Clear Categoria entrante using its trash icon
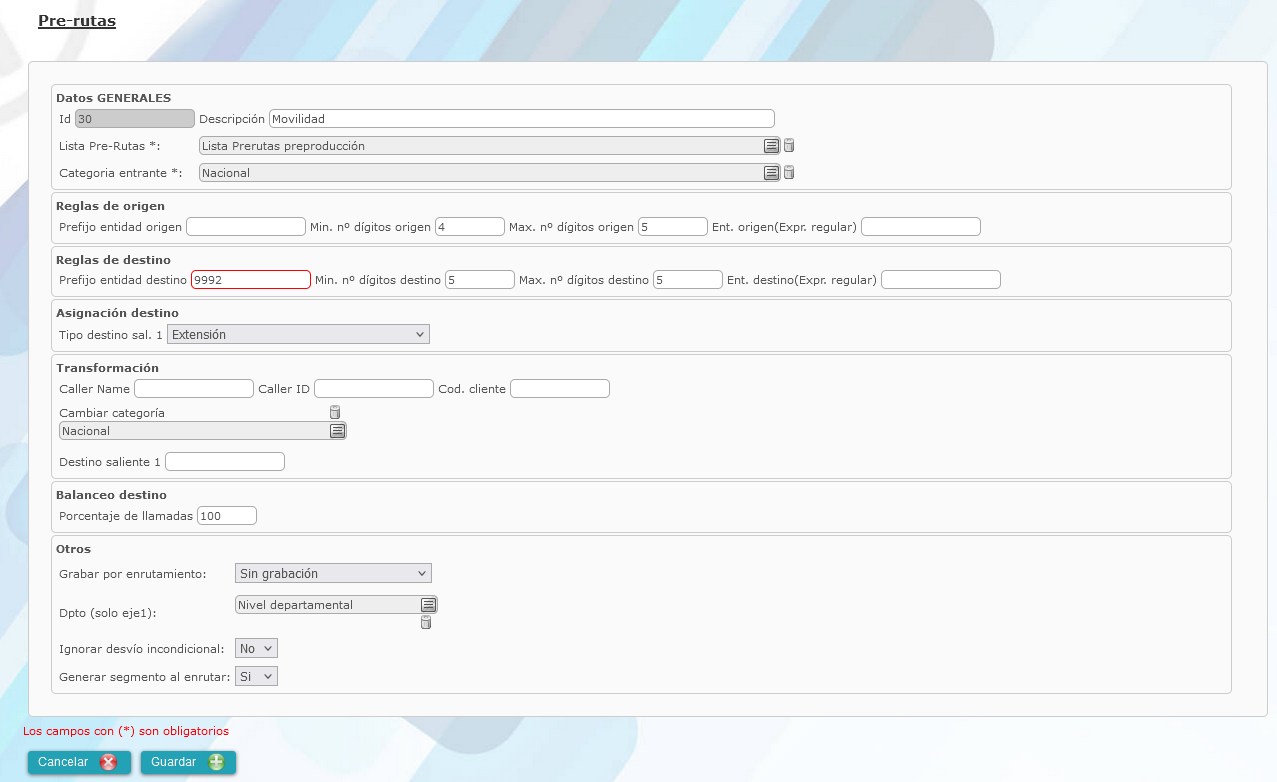 coord(788,172)
